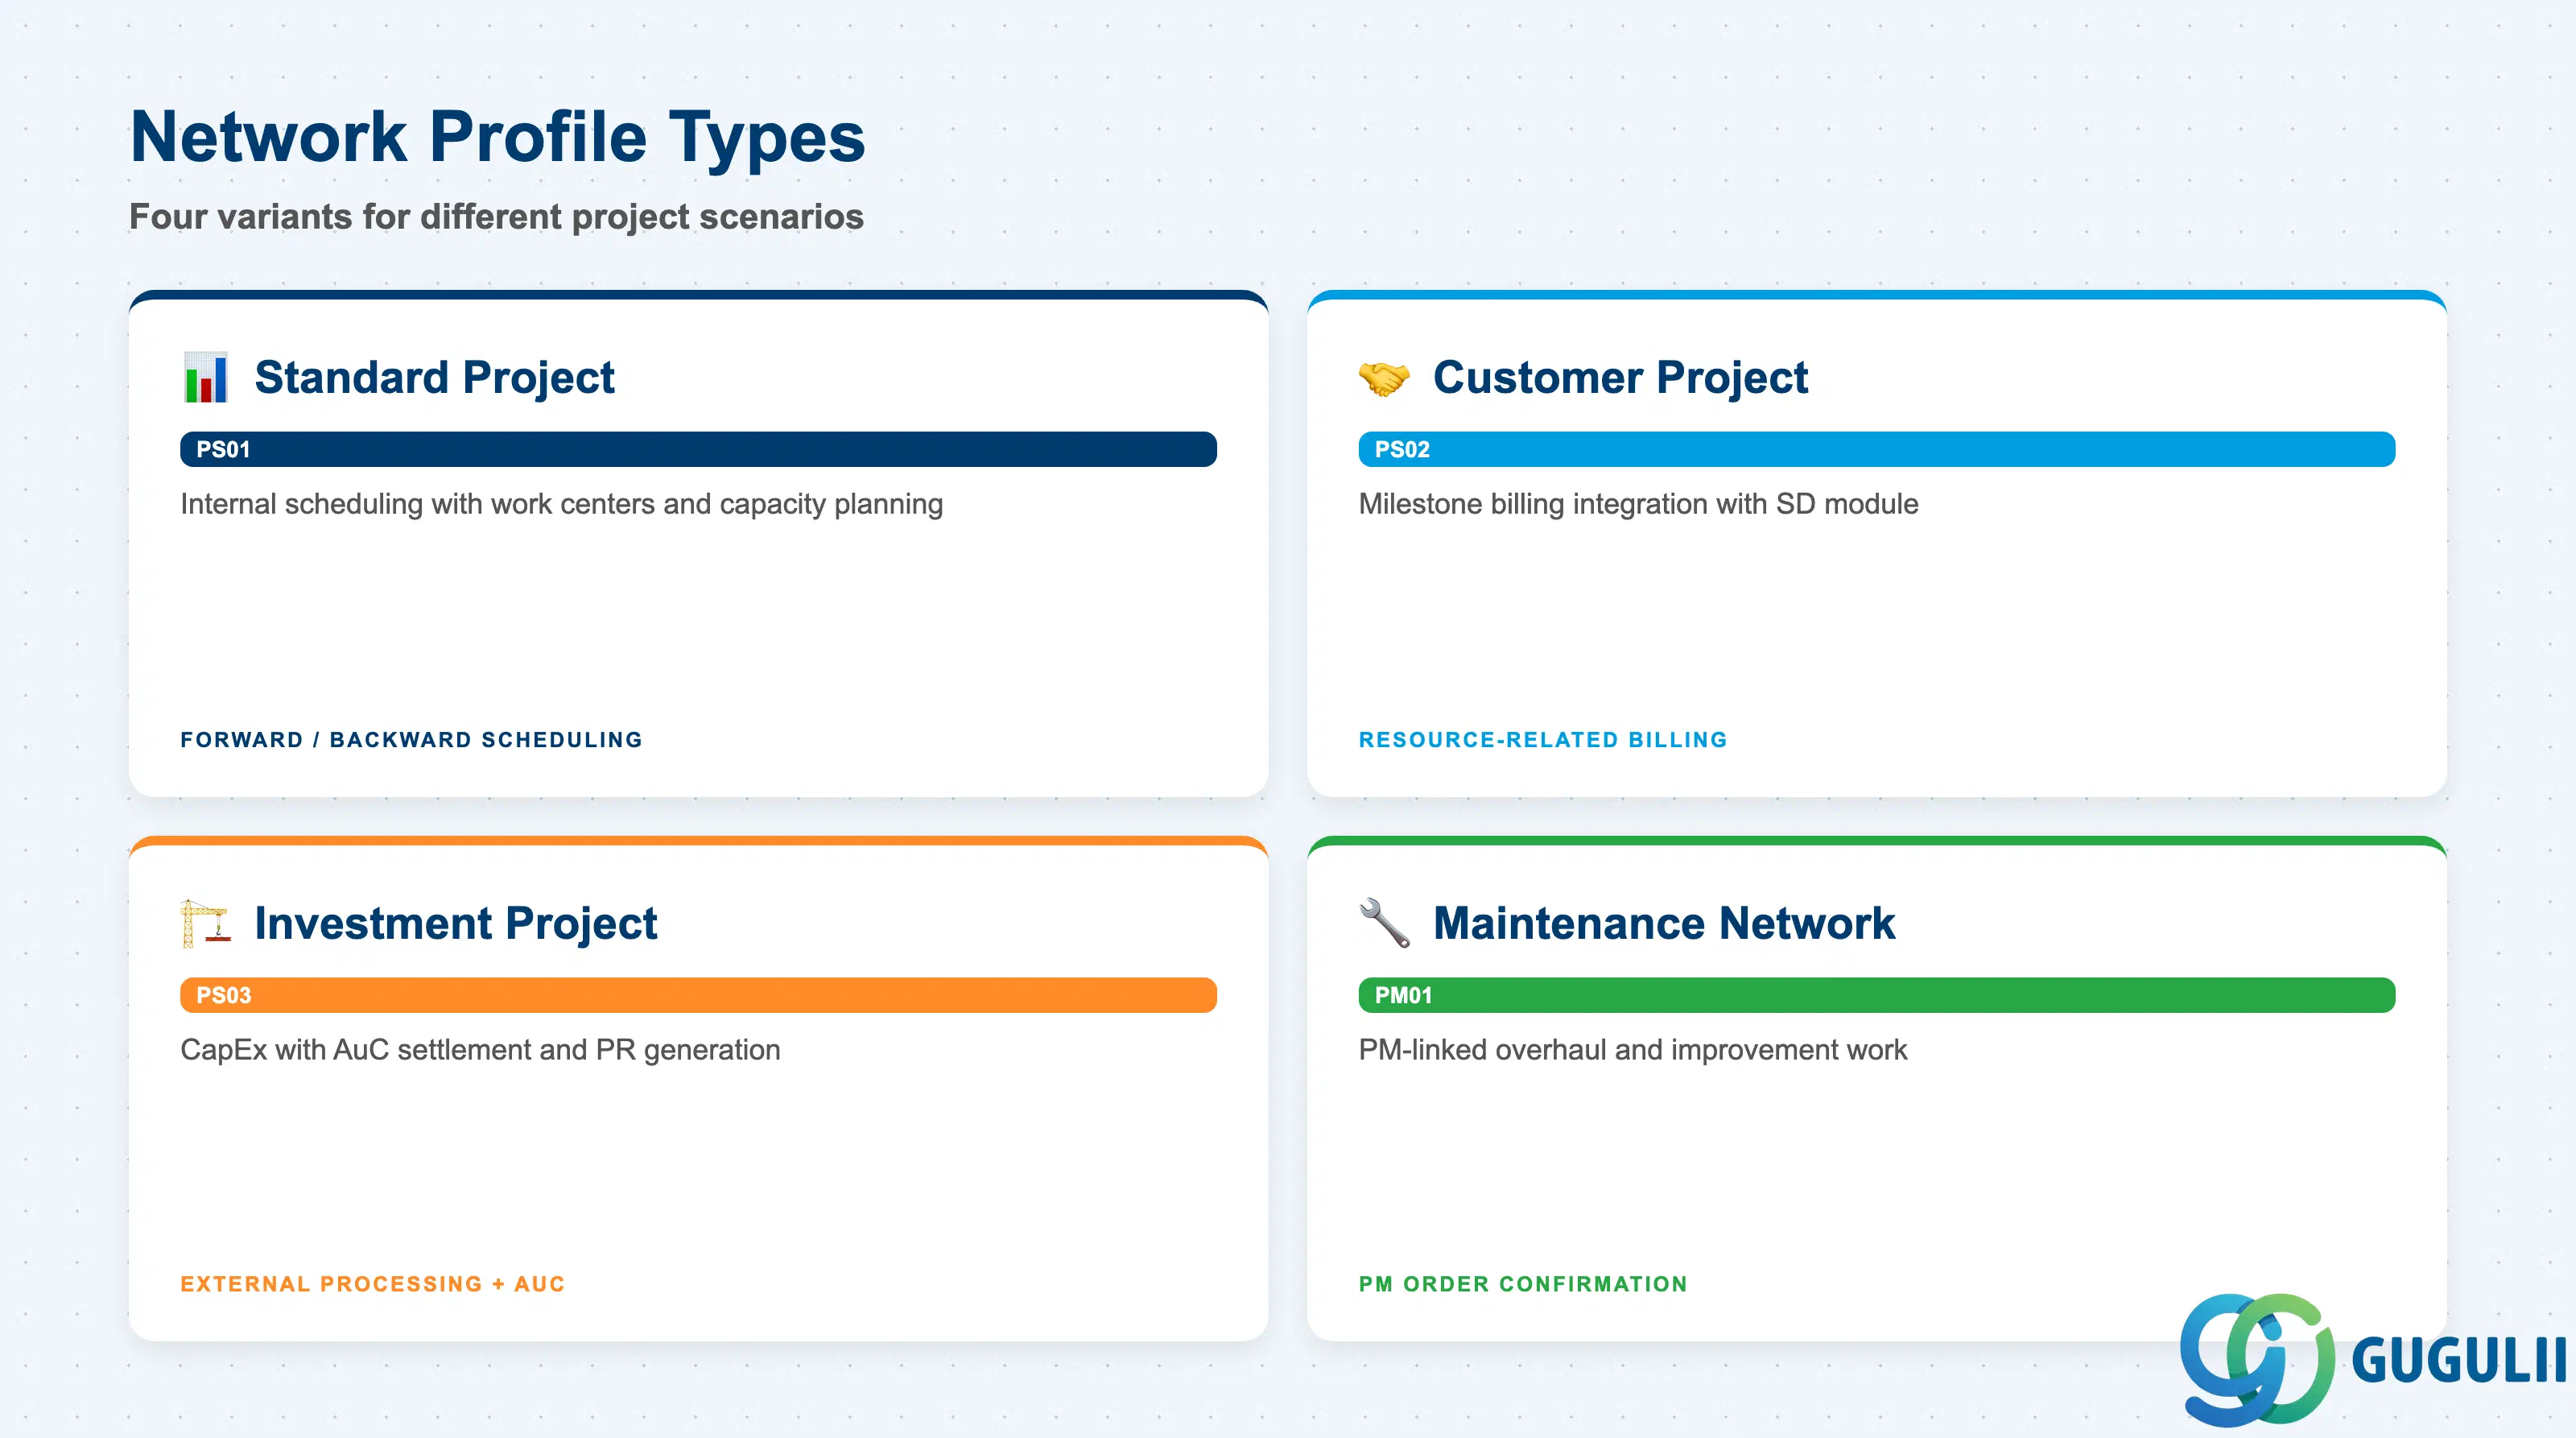Select the PM01 green badge bar
This screenshot has height=1438, width=2576.
click(x=1876, y=995)
